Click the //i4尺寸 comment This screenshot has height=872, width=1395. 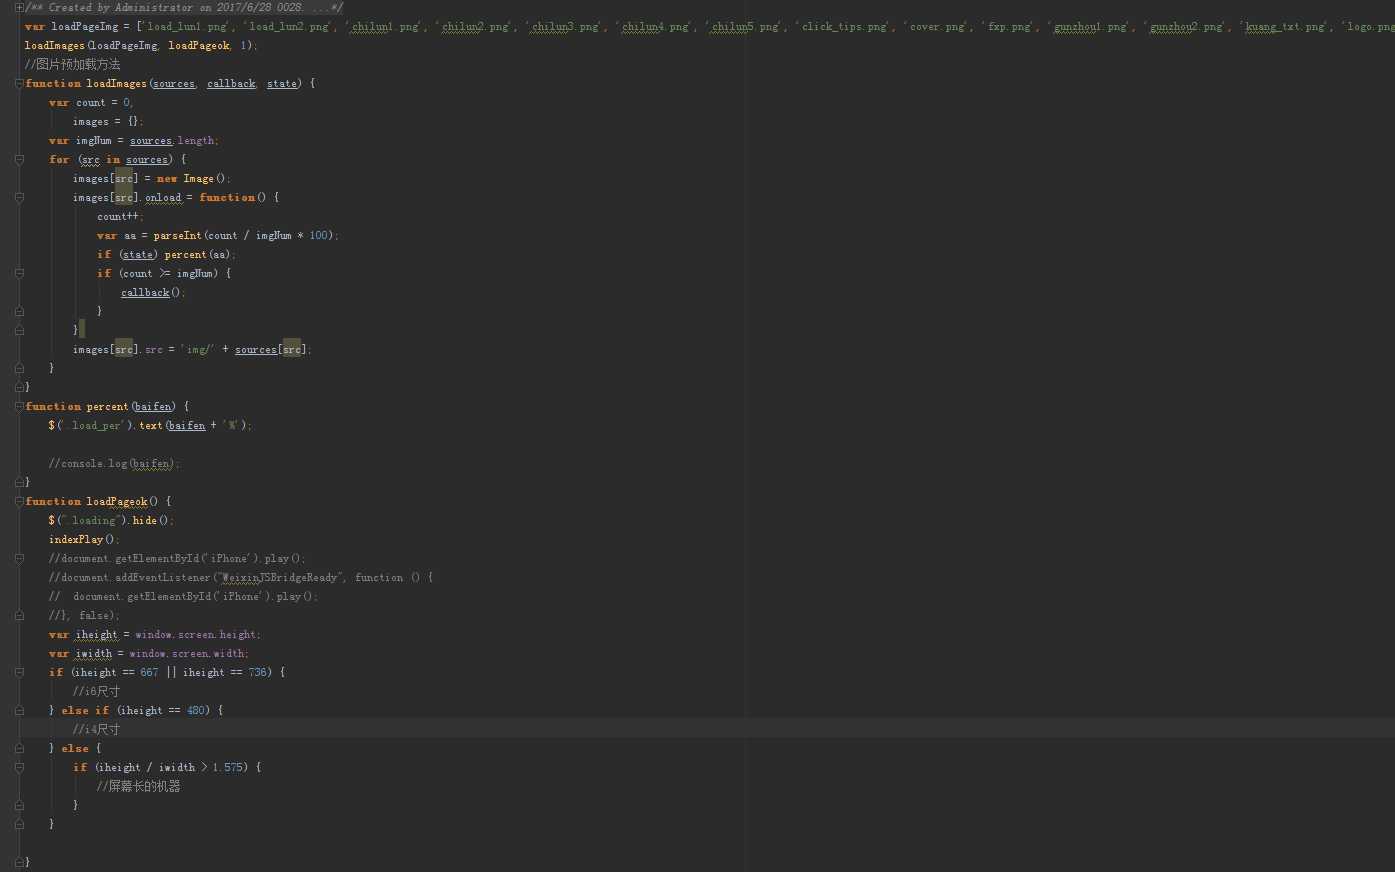click(96, 729)
